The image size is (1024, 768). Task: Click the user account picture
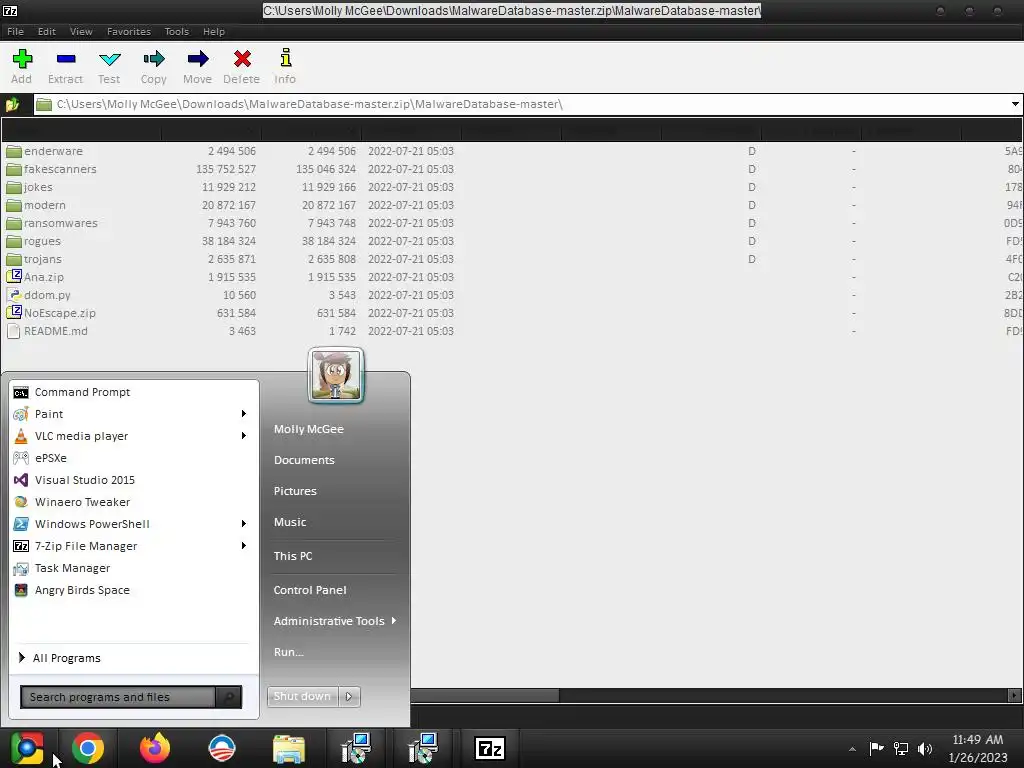pyautogui.click(x=336, y=375)
